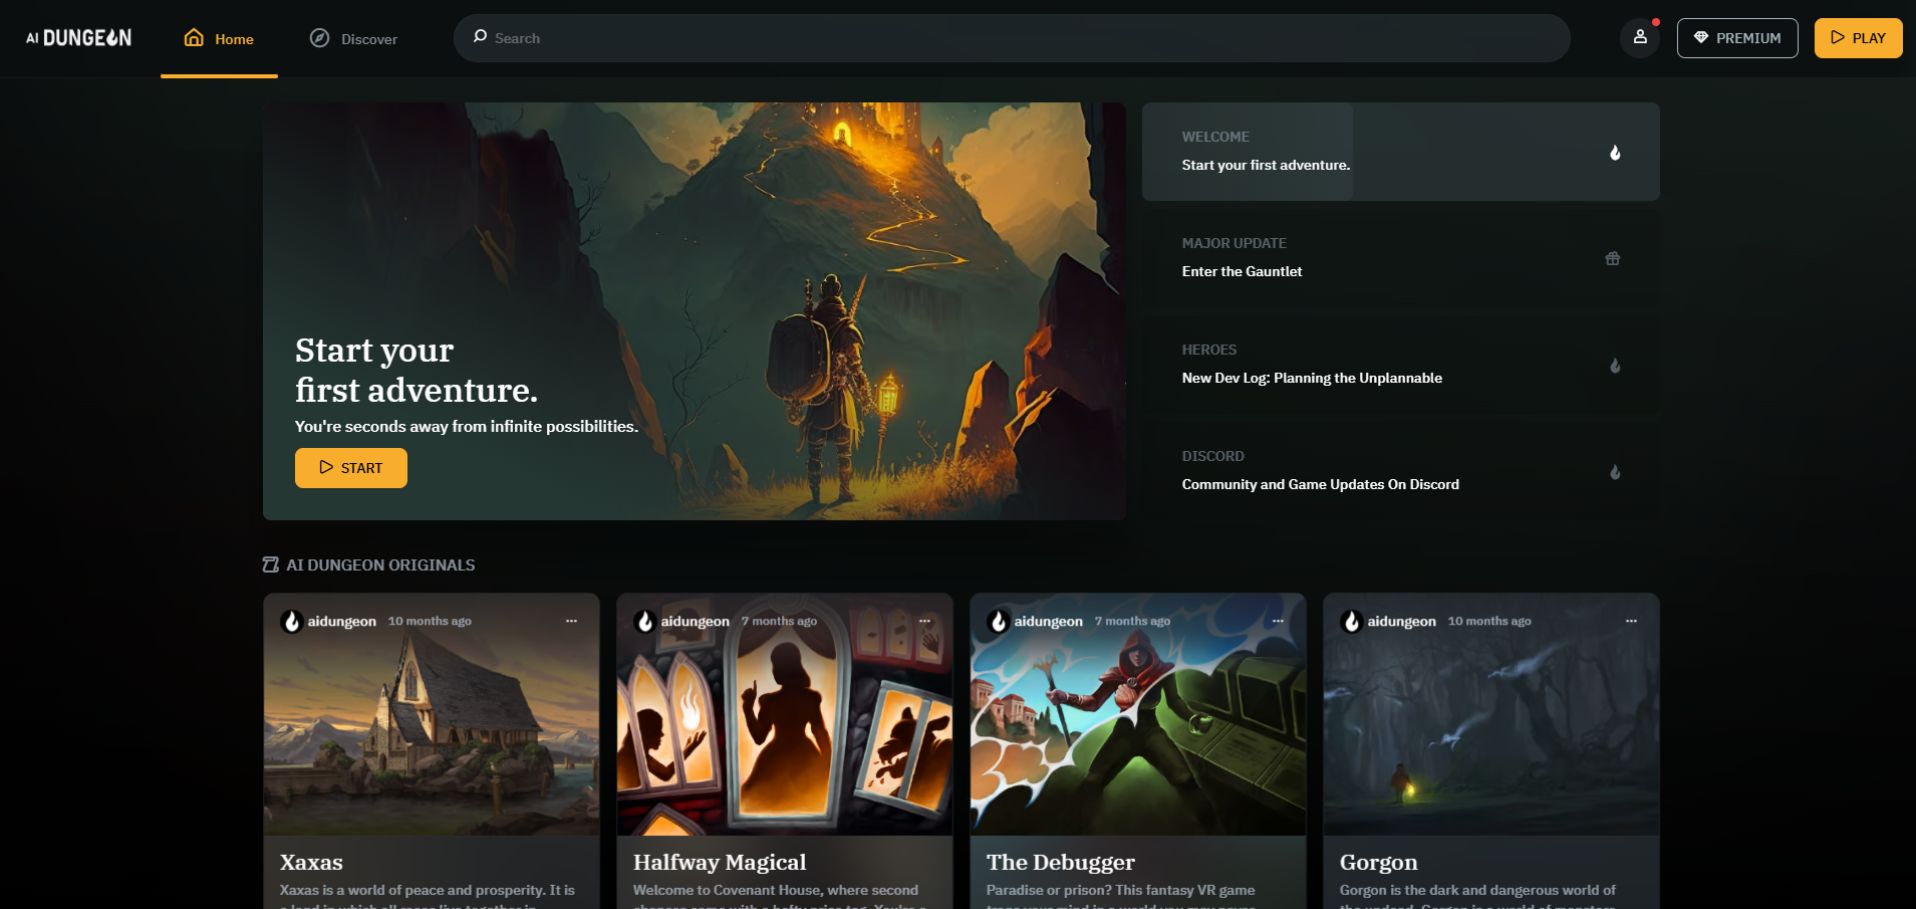Click the flame icon on WELCOME row
The width and height of the screenshot is (1916, 909).
coord(1614,152)
